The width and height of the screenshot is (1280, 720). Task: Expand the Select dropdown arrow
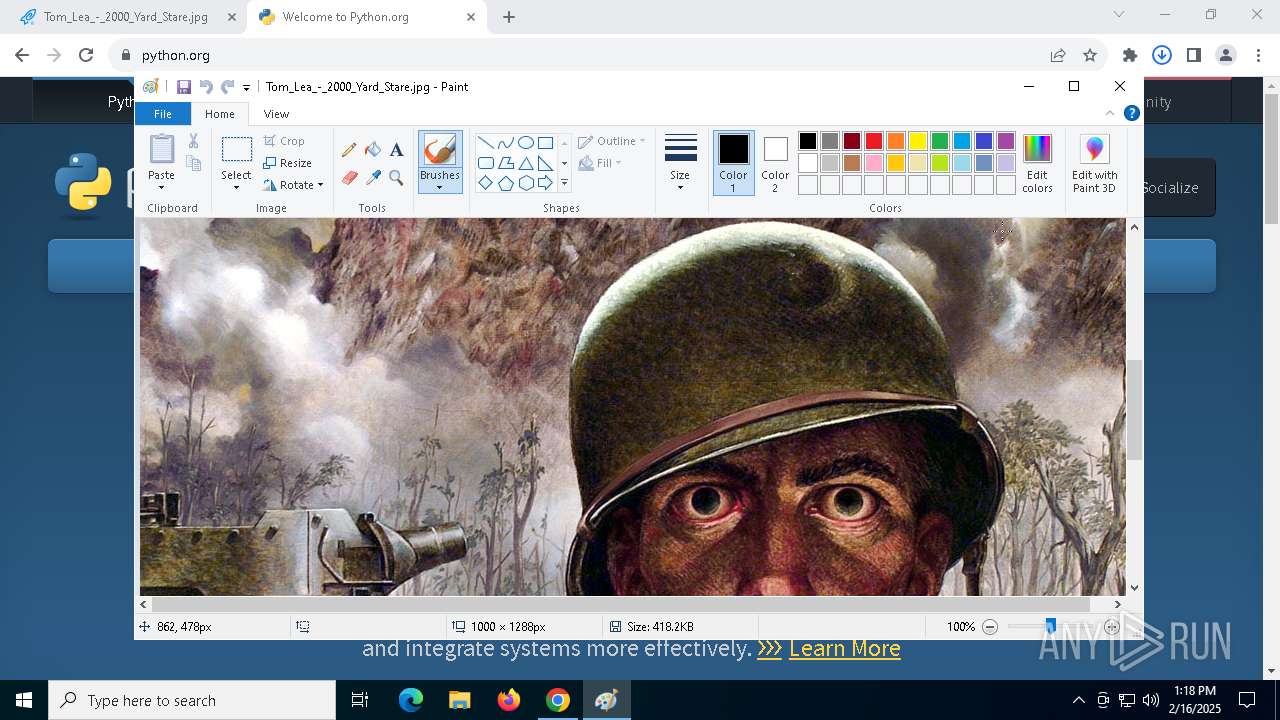[x=236, y=188]
